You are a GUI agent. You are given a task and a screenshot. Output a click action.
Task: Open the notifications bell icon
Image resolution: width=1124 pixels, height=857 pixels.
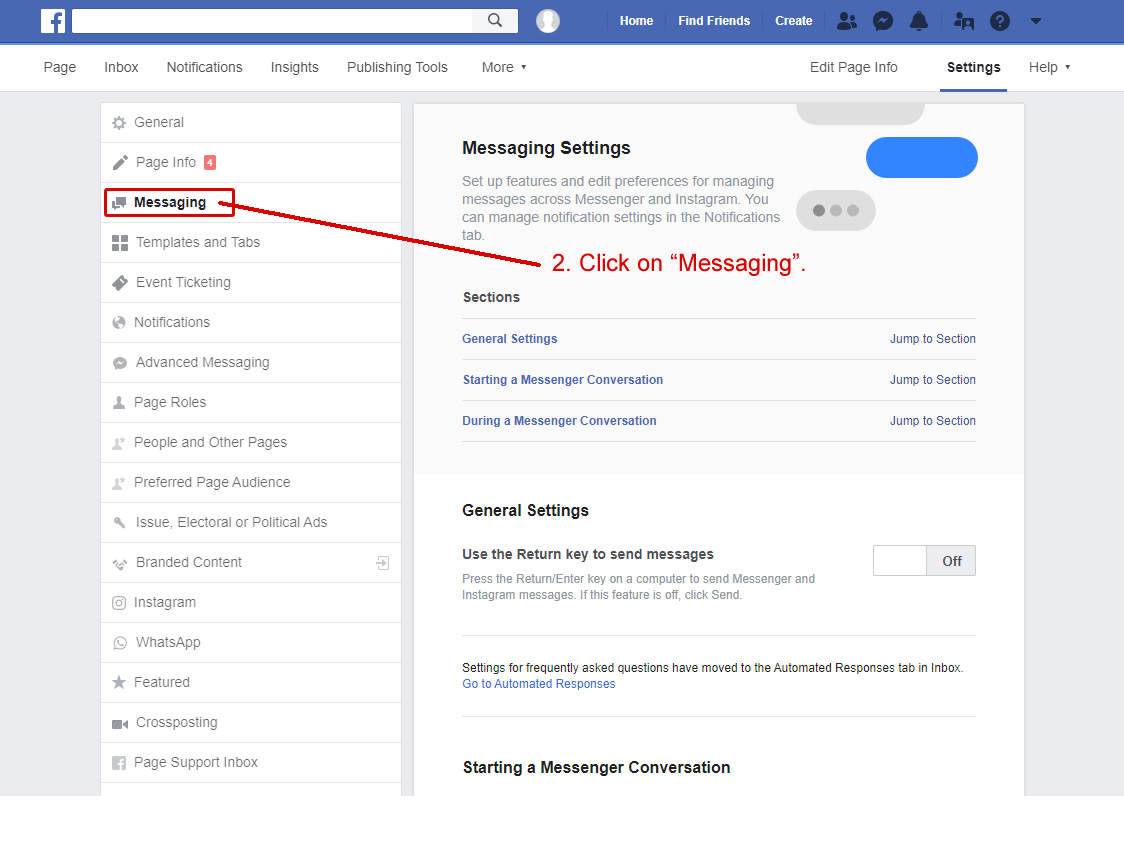tap(918, 21)
